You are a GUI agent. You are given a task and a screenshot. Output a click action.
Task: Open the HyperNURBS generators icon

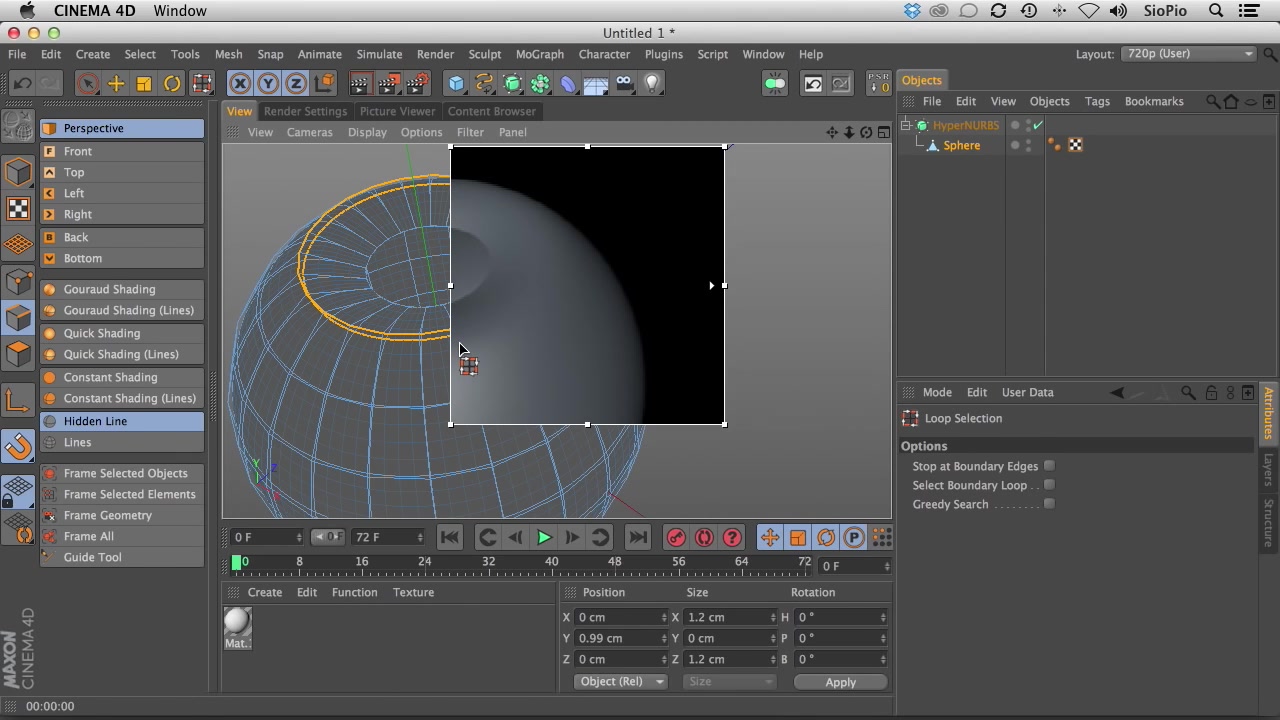[513, 84]
